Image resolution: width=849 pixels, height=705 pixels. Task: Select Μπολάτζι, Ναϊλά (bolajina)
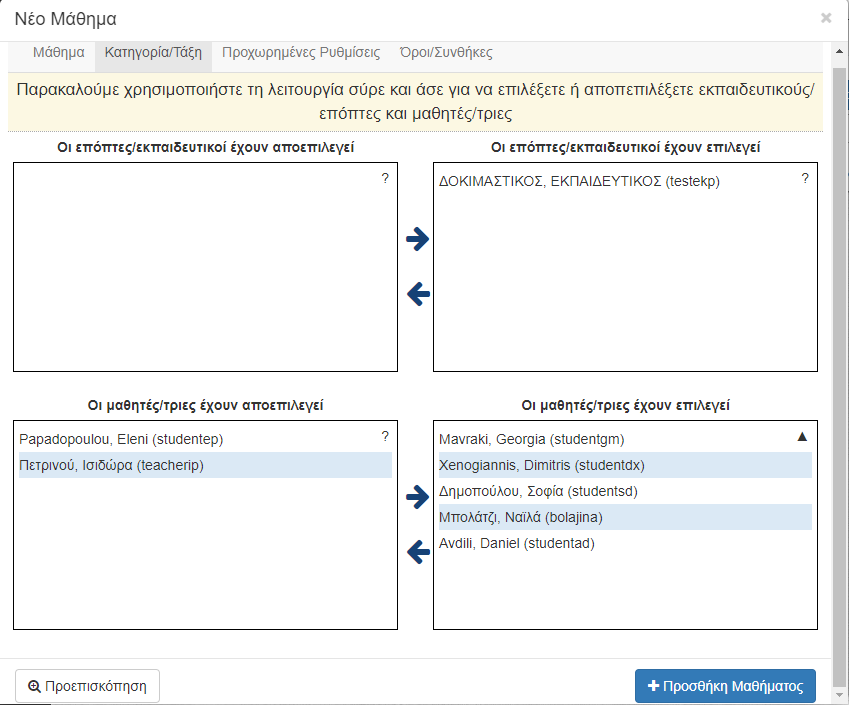point(625,517)
